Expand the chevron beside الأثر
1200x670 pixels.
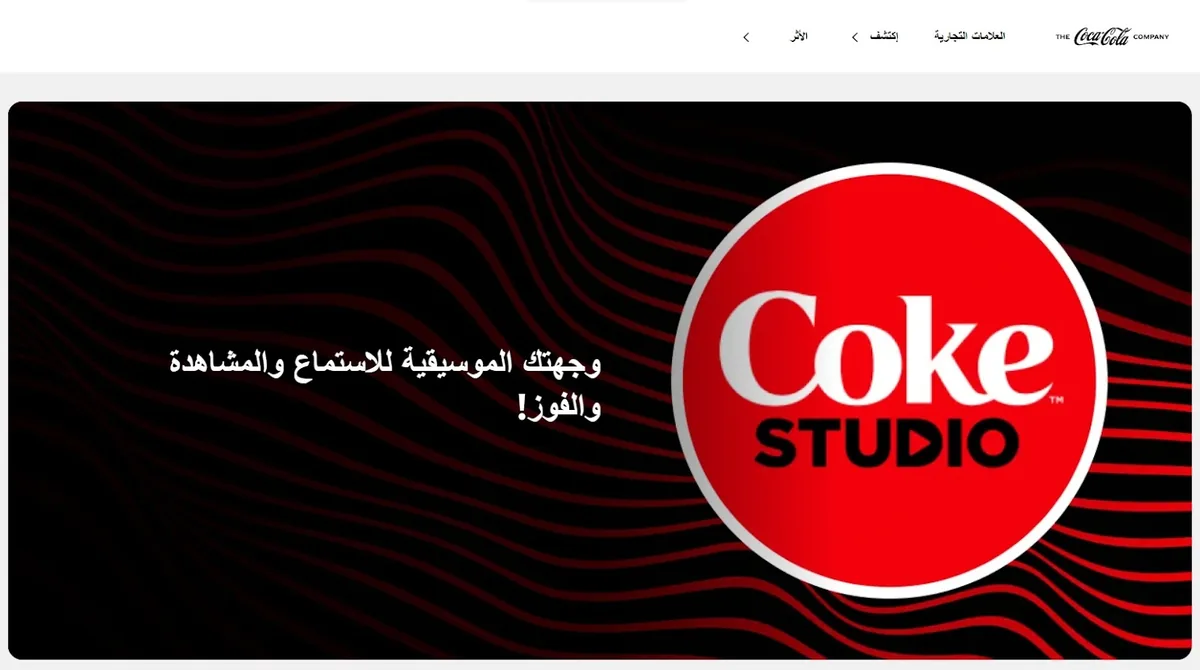tap(746, 38)
